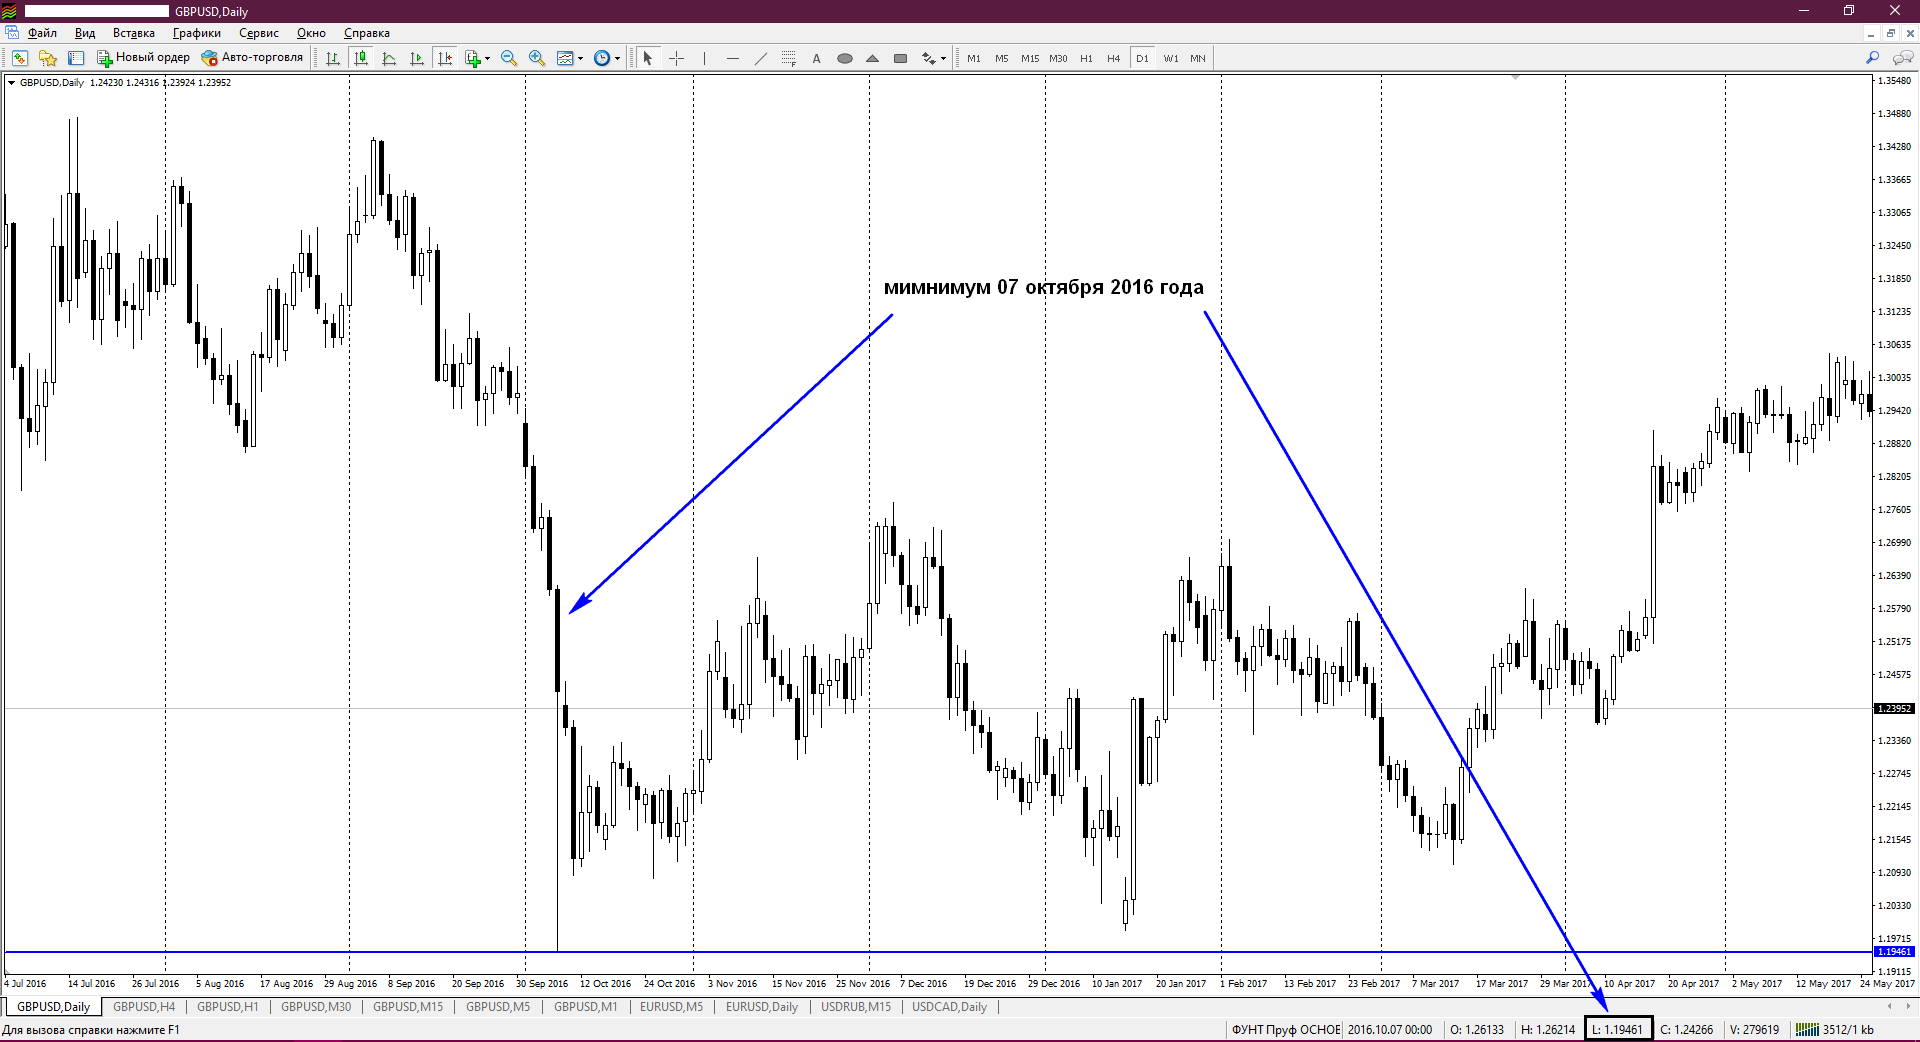The image size is (1920, 1042).
Task: Open the chat bubbles icon
Action: click(x=1902, y=58)
